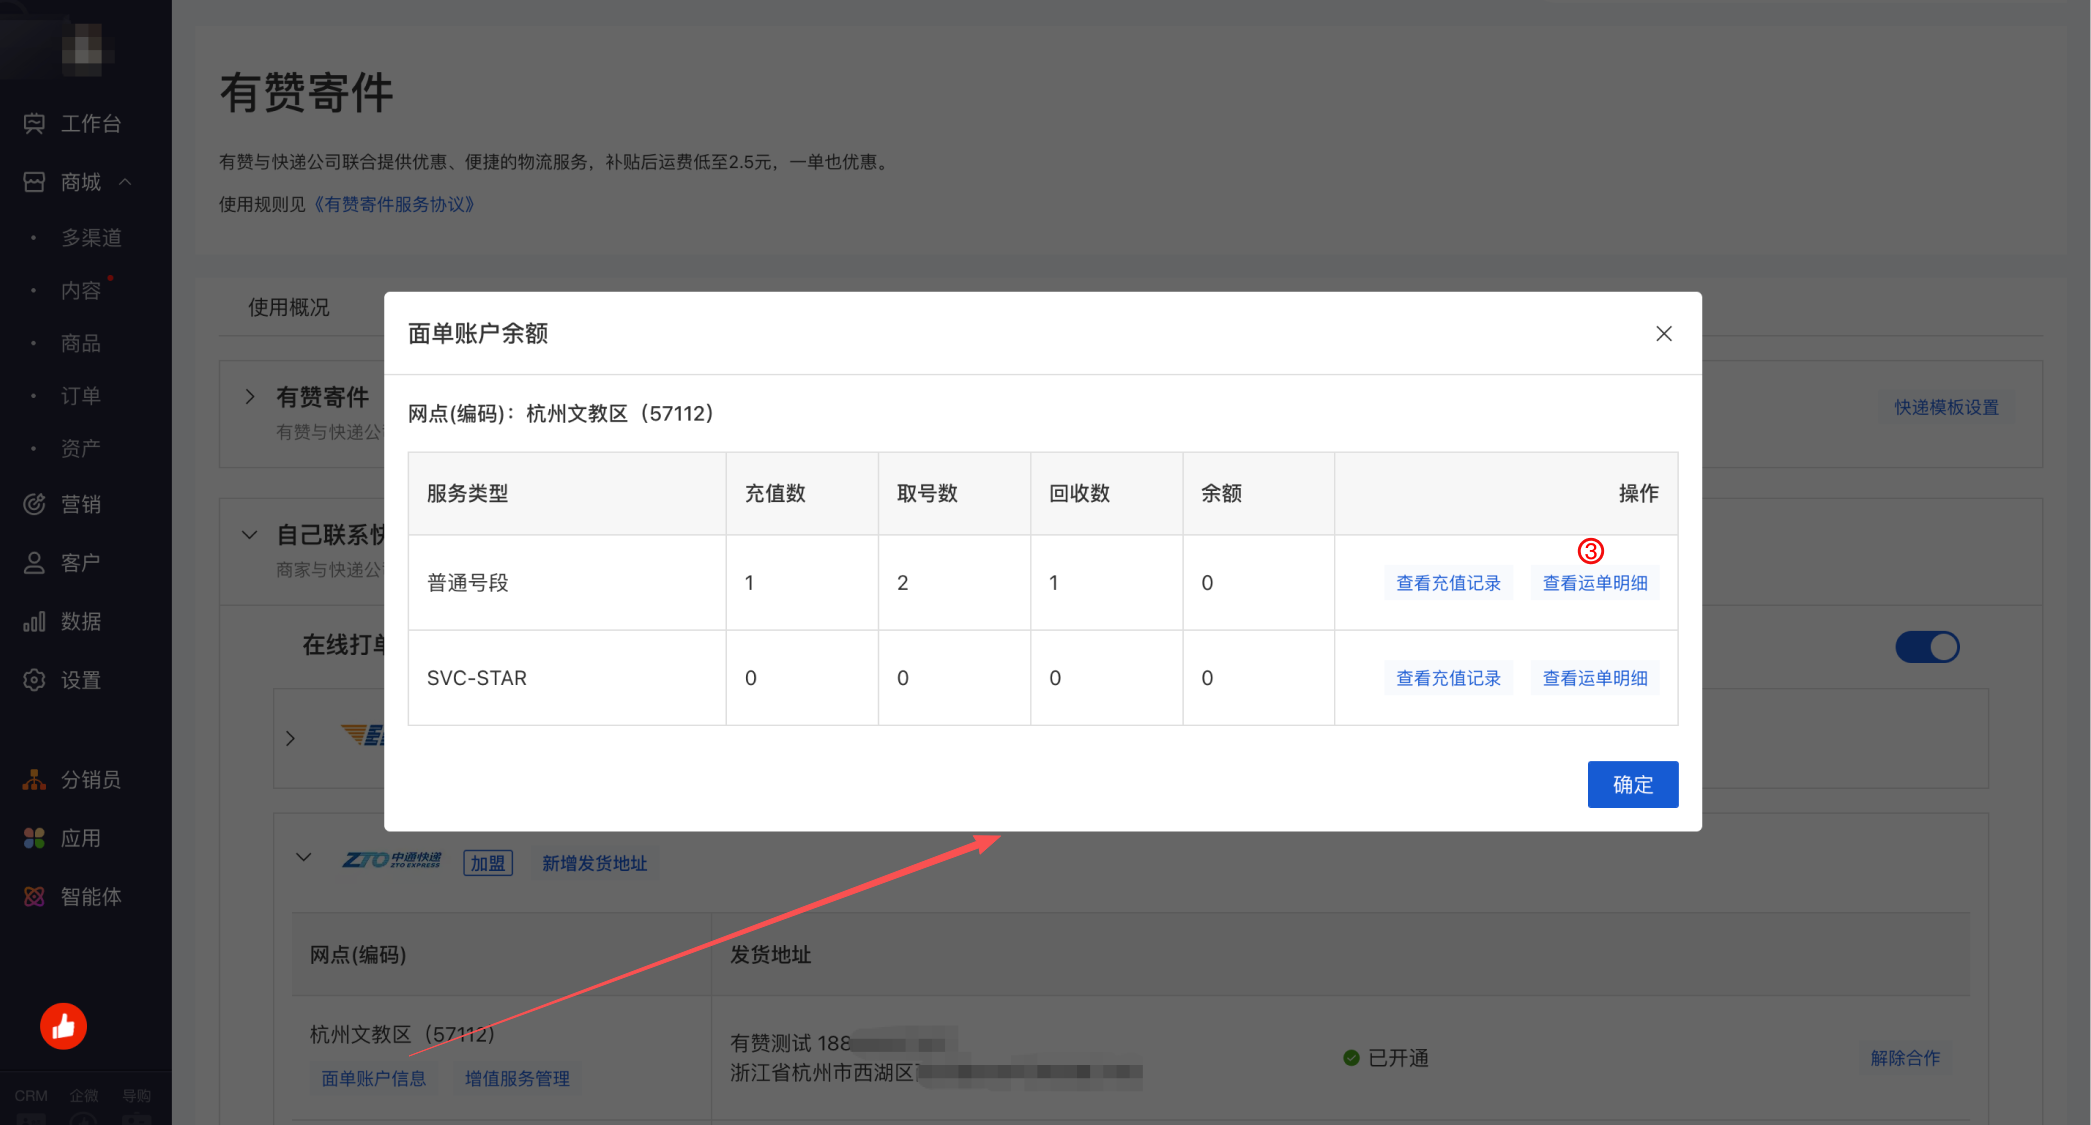Screen dimensions: 2091x1125
Task: Collapse the 自己联系快递 section chevron
Action: coord(250,535)
